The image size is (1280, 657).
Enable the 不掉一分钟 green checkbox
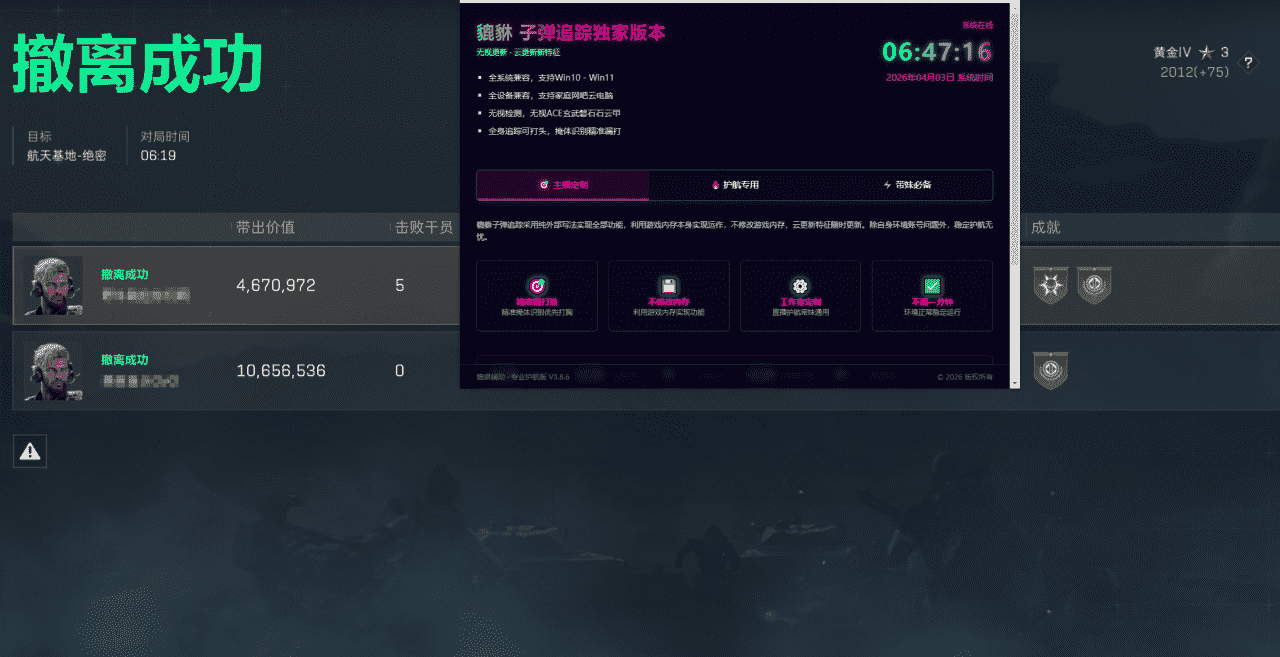click(x=932, y=284)
